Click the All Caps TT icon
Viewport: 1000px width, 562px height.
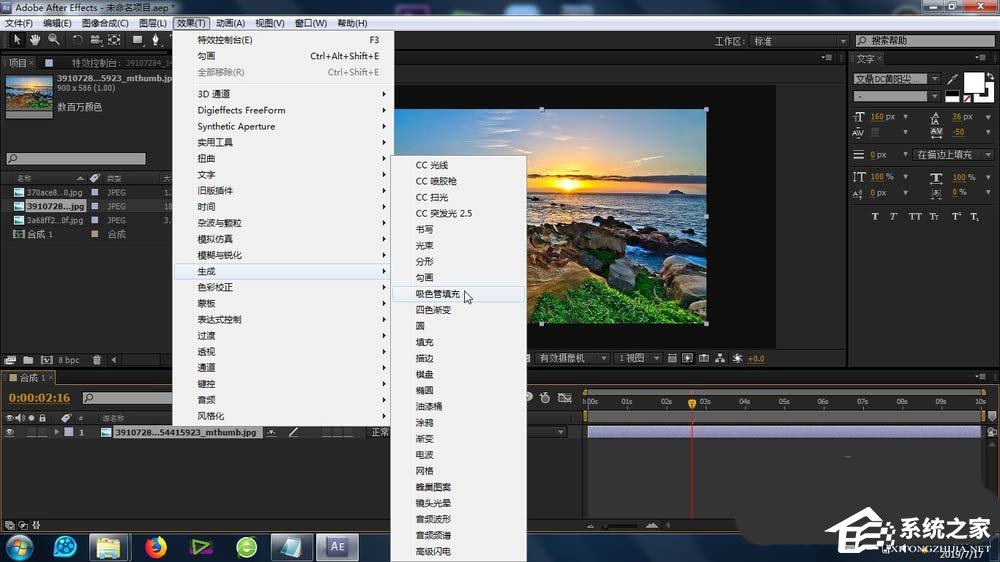click(916, 216)
